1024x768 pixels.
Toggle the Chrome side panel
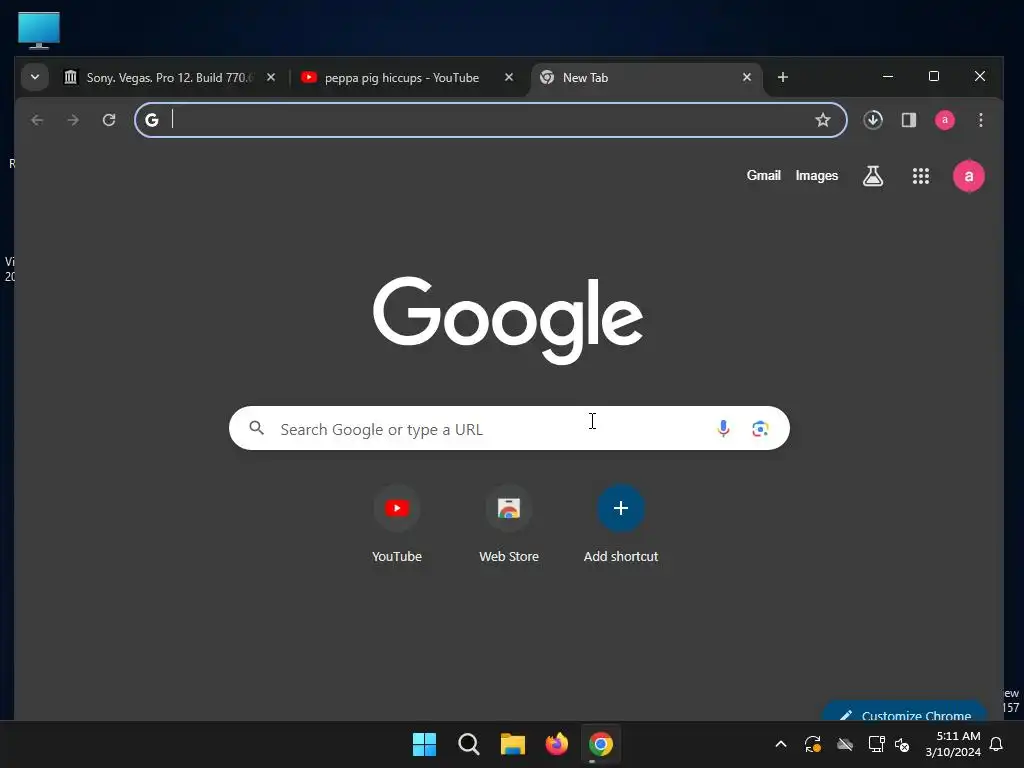pyautogui.click(x=908, y=120)
